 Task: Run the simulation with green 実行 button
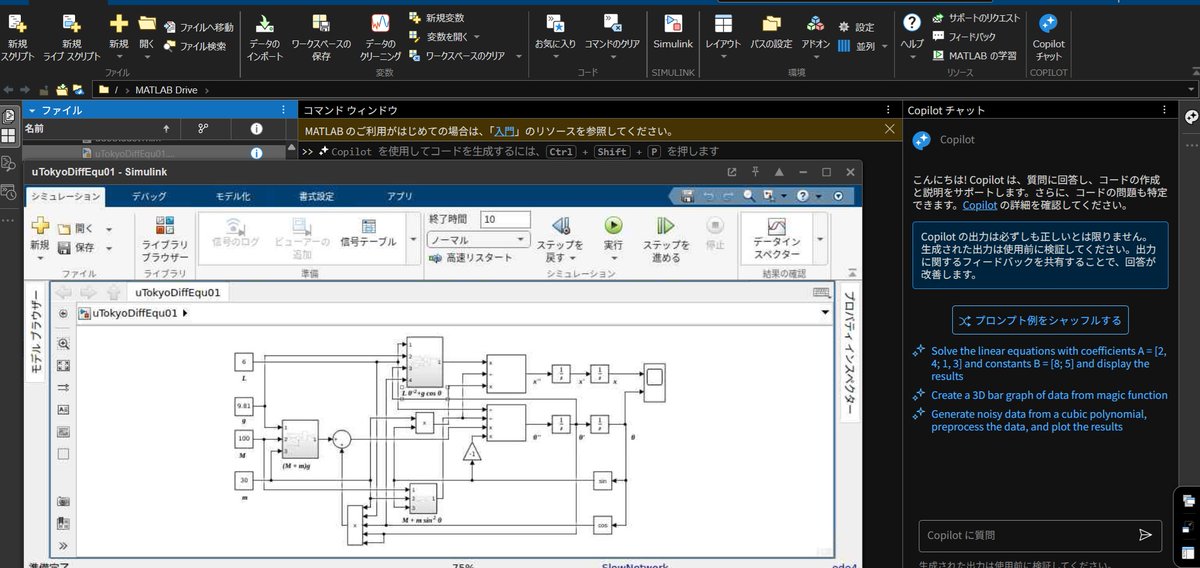613,226
